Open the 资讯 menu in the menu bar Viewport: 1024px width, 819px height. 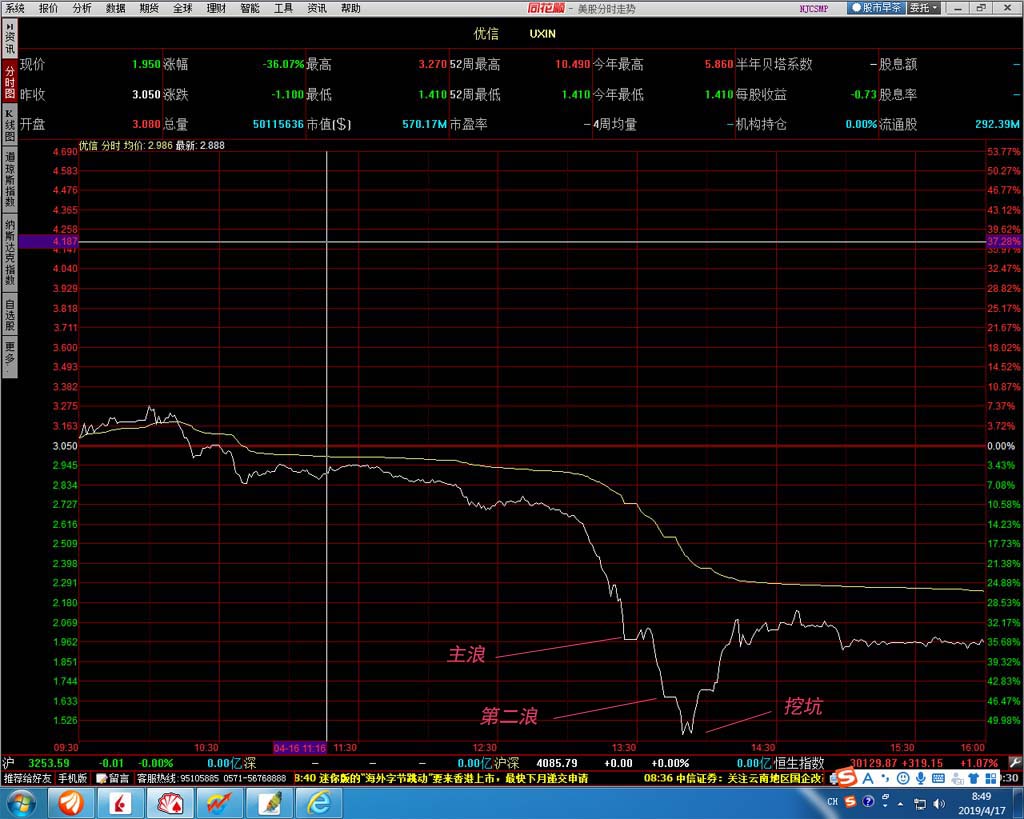[x=317, y=8]
